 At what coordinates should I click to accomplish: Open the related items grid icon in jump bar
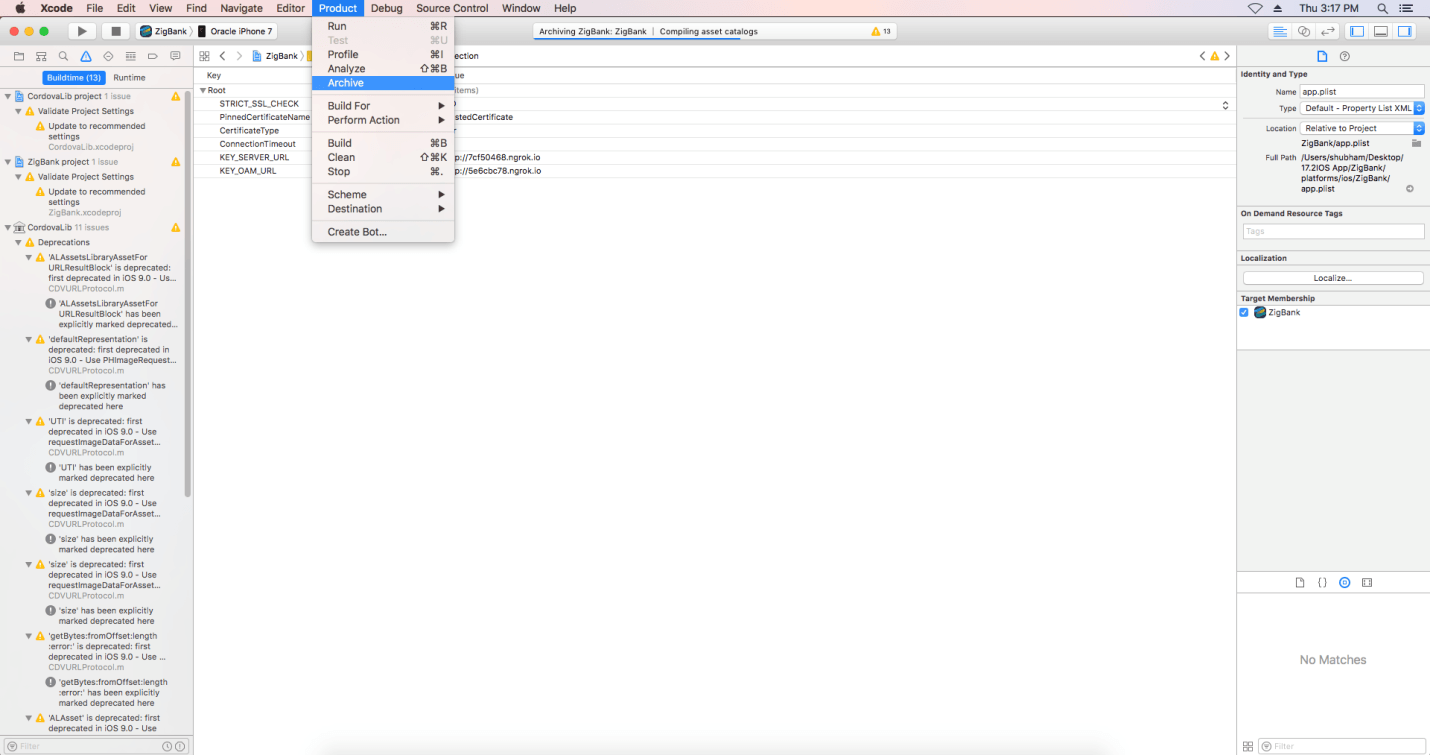coord(204,56)
